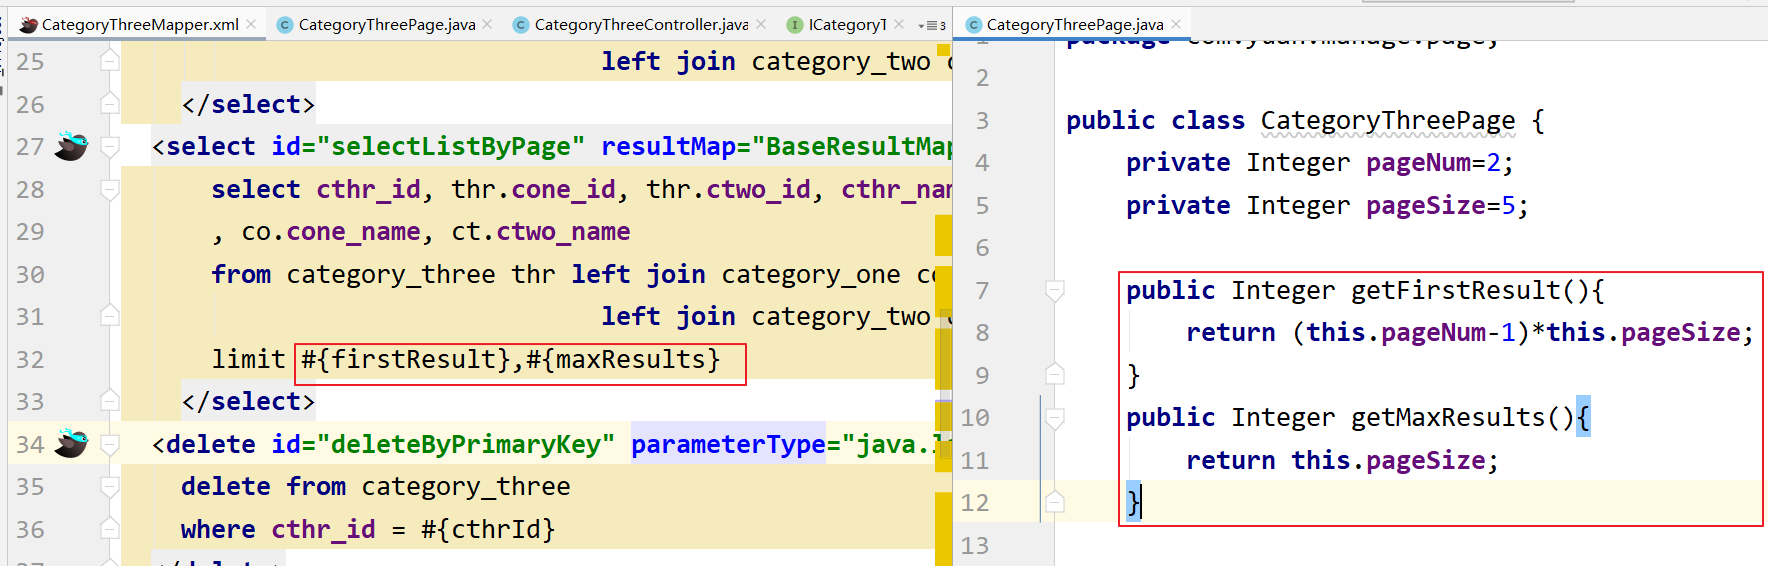Switch to the ICategoryT interface tab
The height and width of the screenshot is (566, 1768).
point(847,24)
